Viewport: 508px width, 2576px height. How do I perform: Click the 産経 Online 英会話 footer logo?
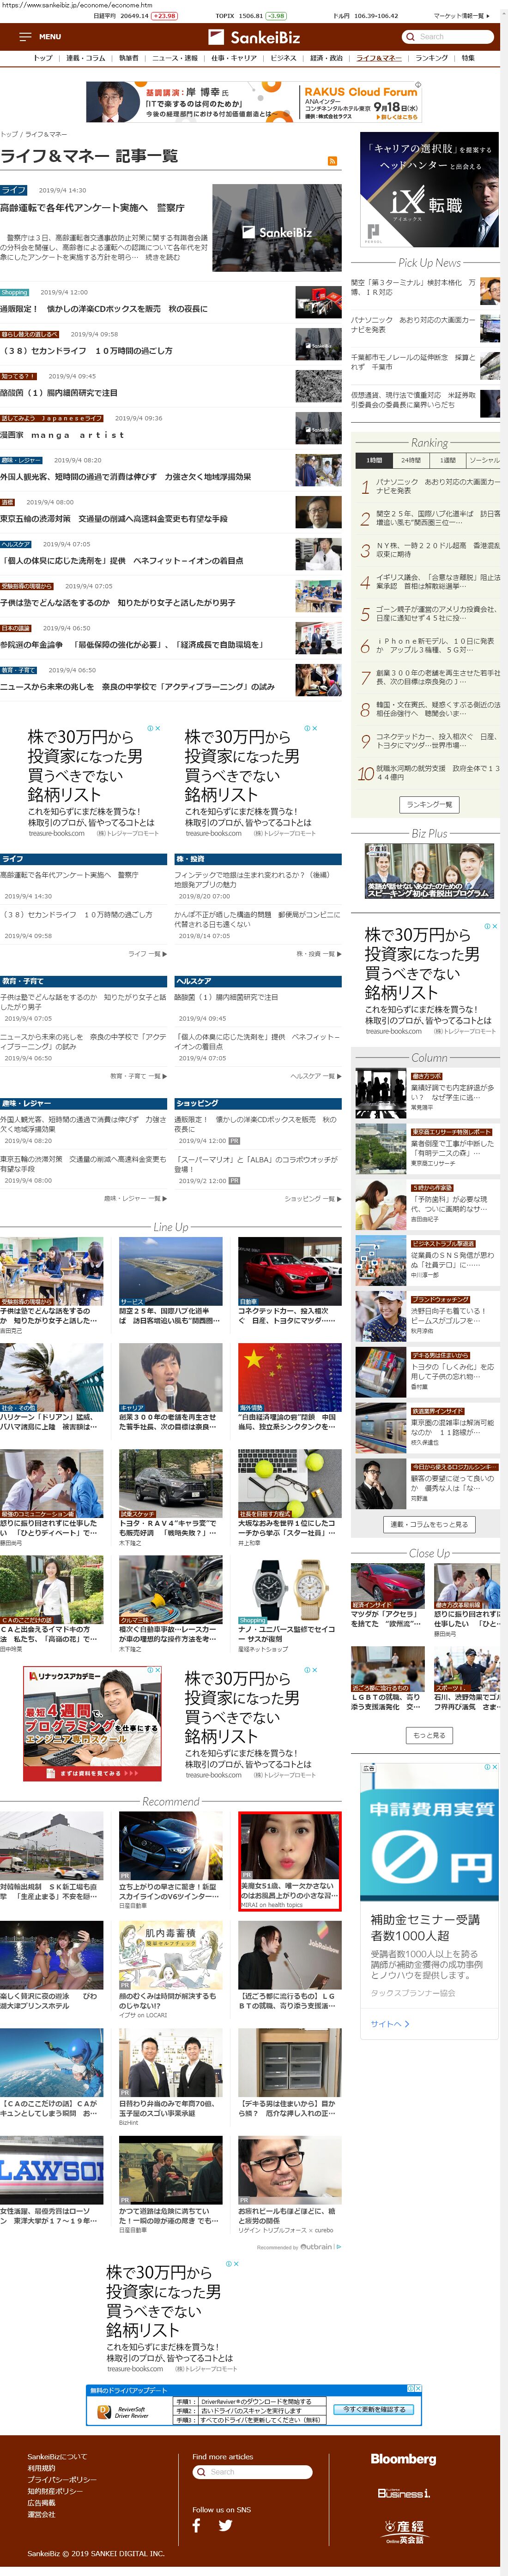pyautogui.click(x=404, y=2531)
